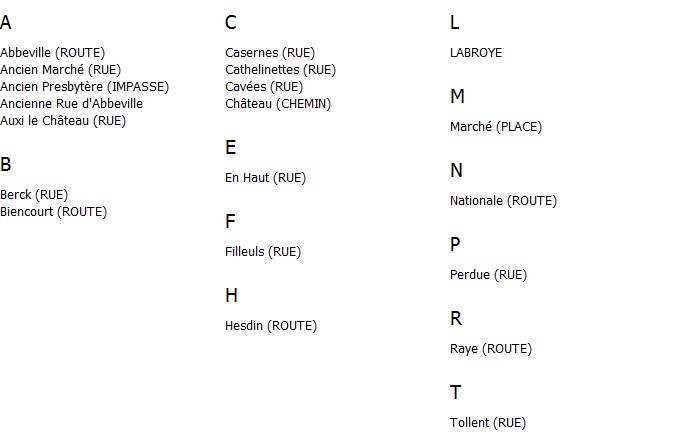Open Biencourt (ROUTE)

[53, 212]
